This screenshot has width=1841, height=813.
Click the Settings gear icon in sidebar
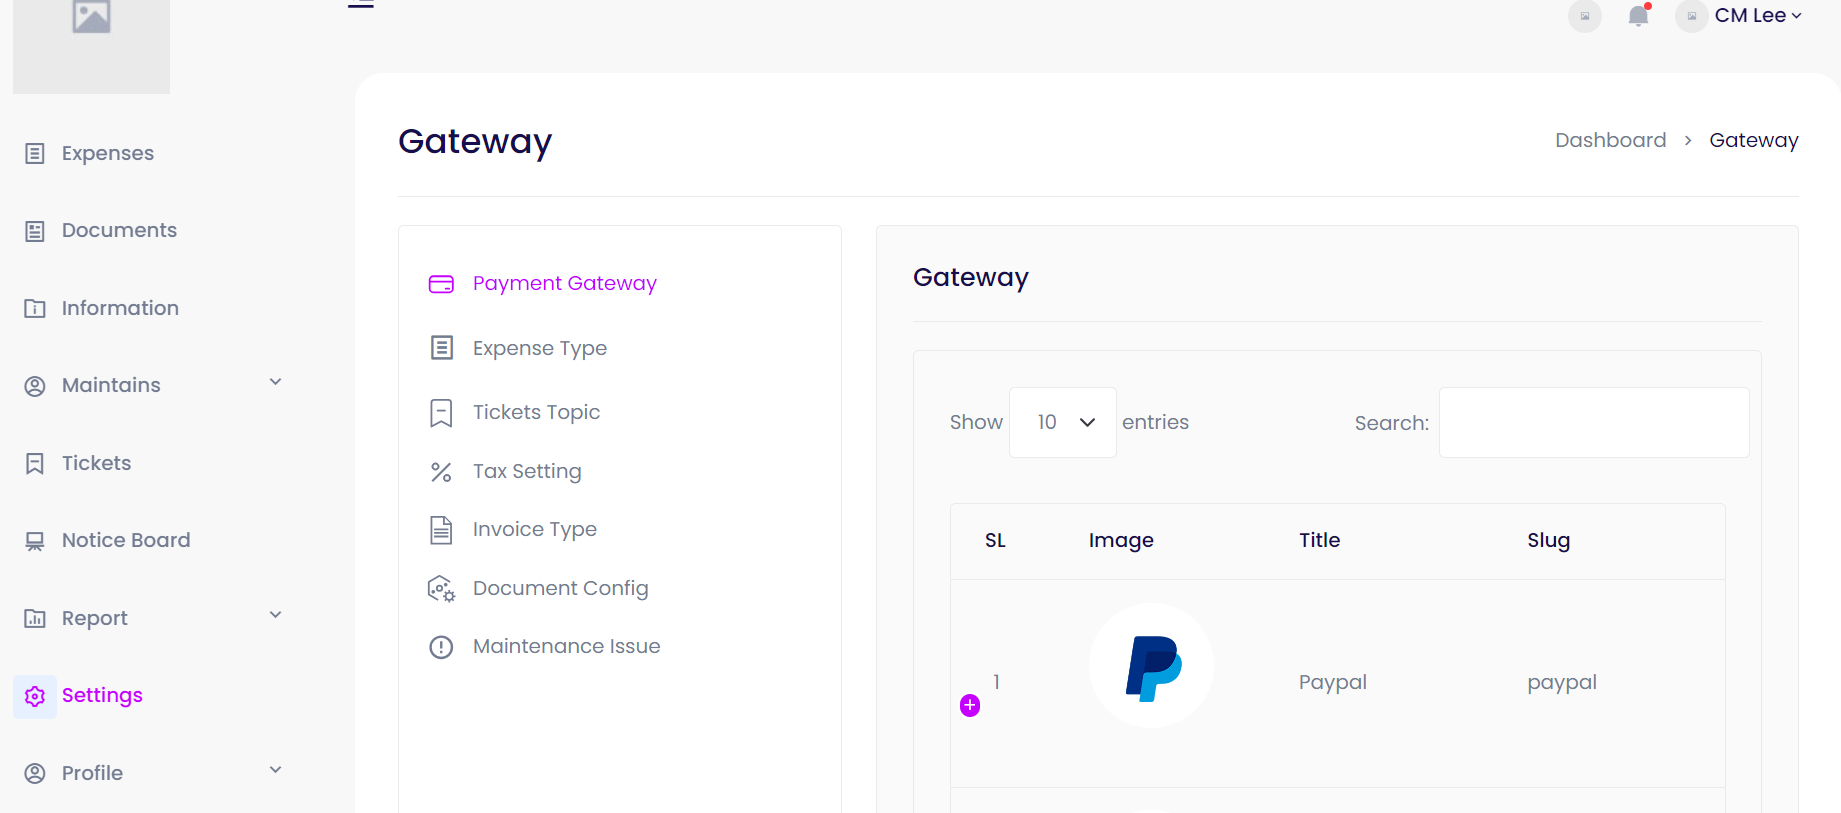[35, 696]
